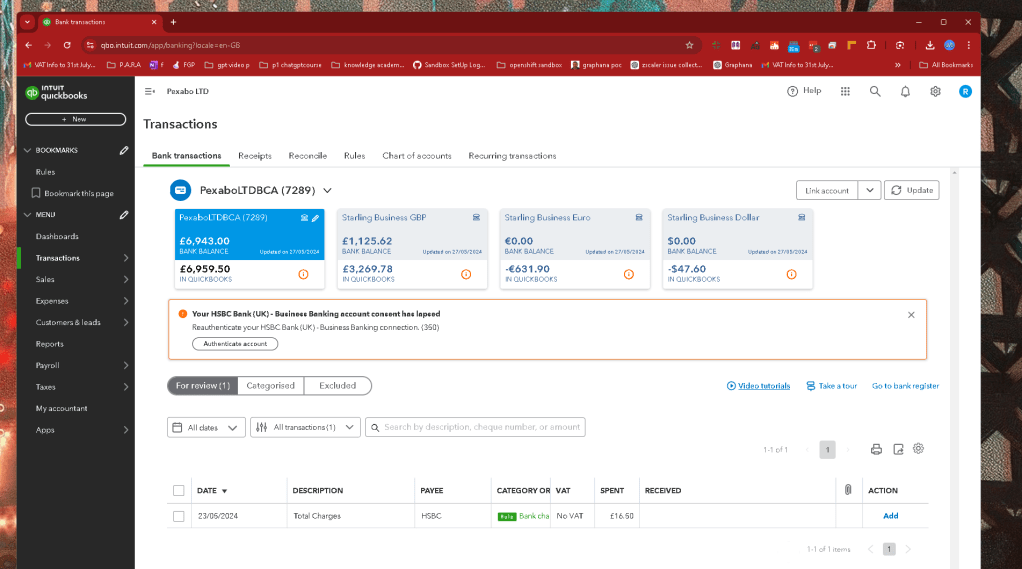Open QuickBooks settings gear in header
Image resolution: width=1022 pixels, height=569 pixels.
click(x=935, y=91)
